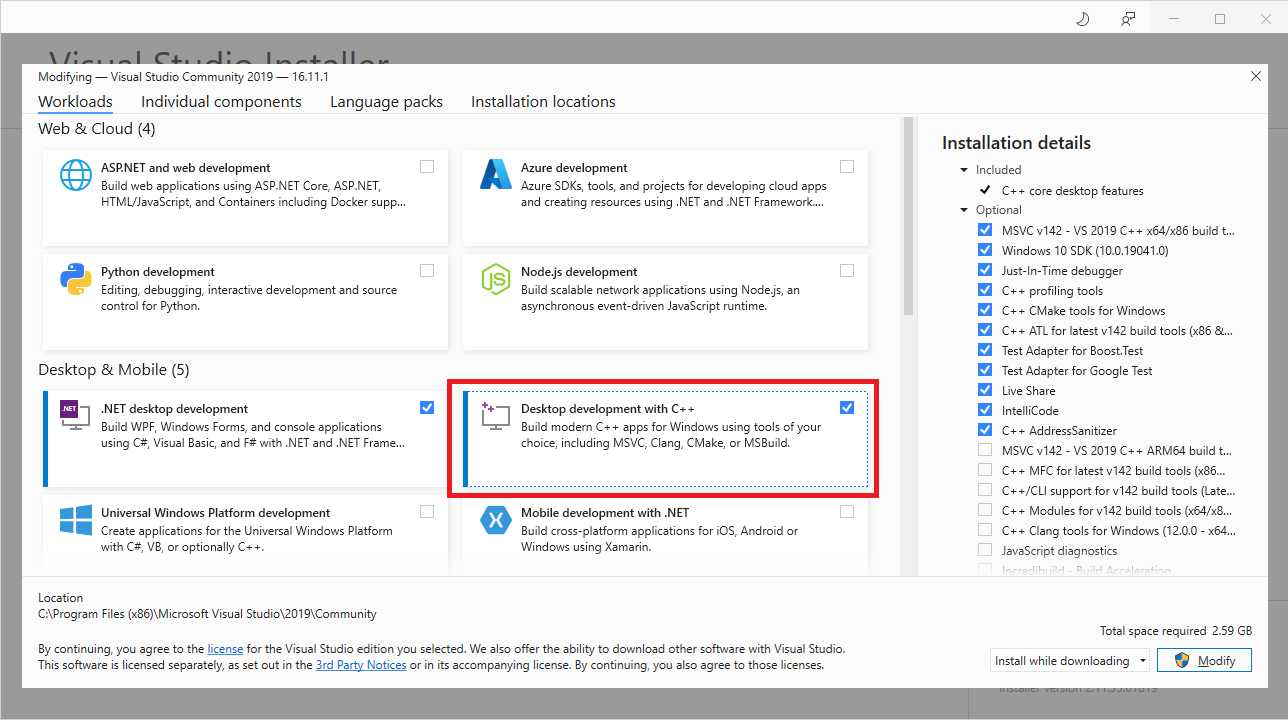Select the Universal Windows Platform icon
Viewport: 1288px width, 720px height.
coord(75,519)
